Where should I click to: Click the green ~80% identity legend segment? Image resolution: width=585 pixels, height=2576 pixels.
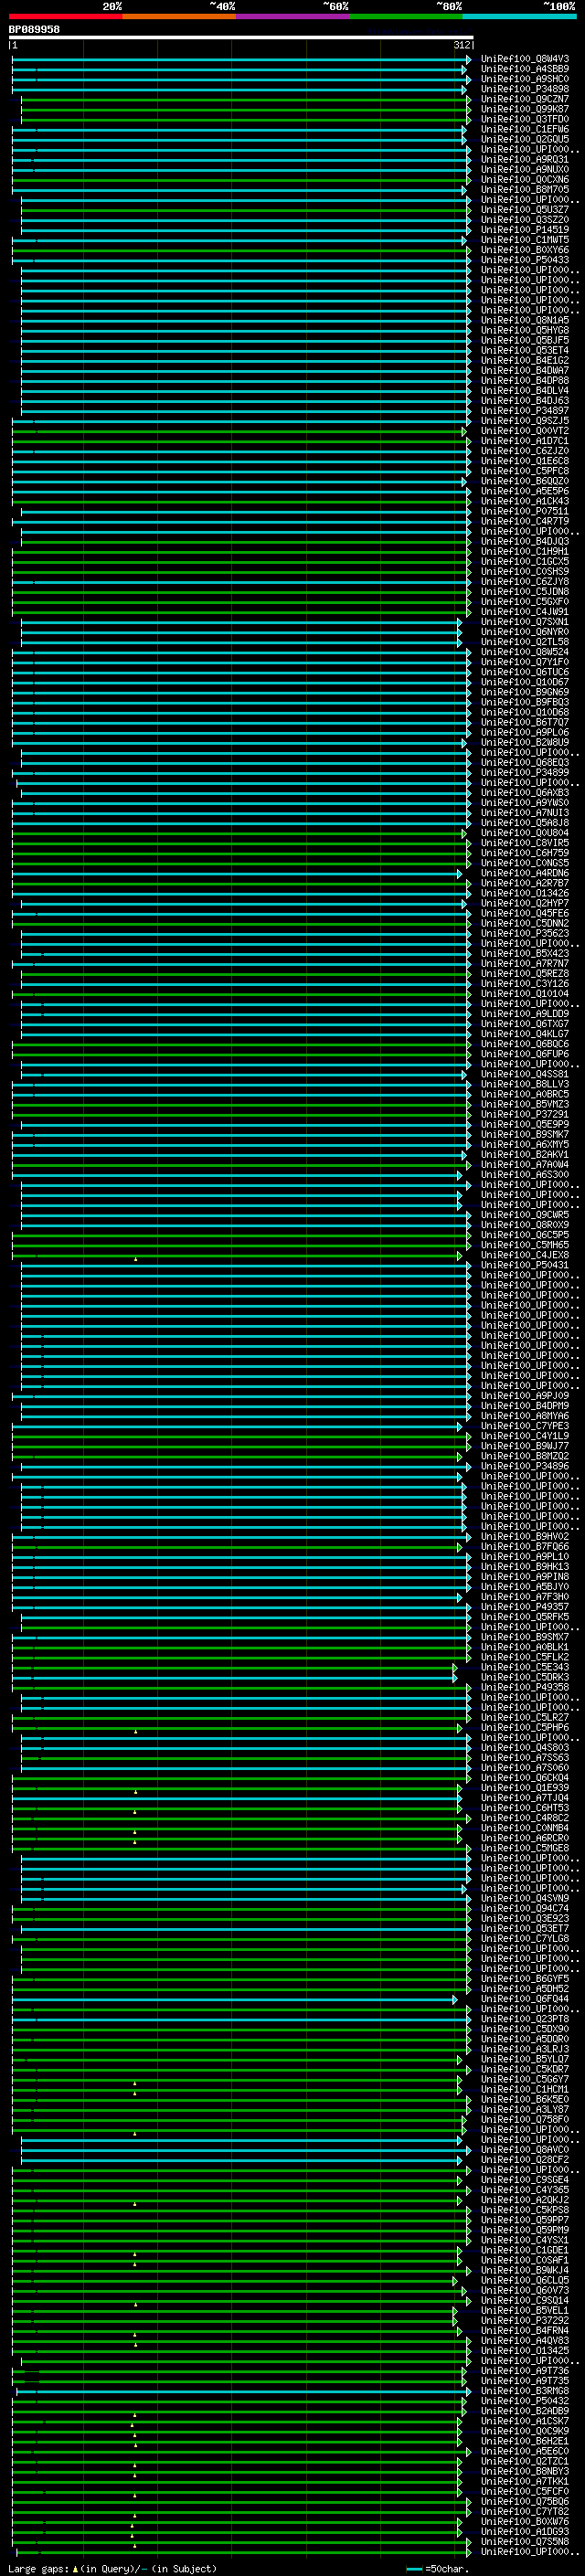(x=406, y=16)
